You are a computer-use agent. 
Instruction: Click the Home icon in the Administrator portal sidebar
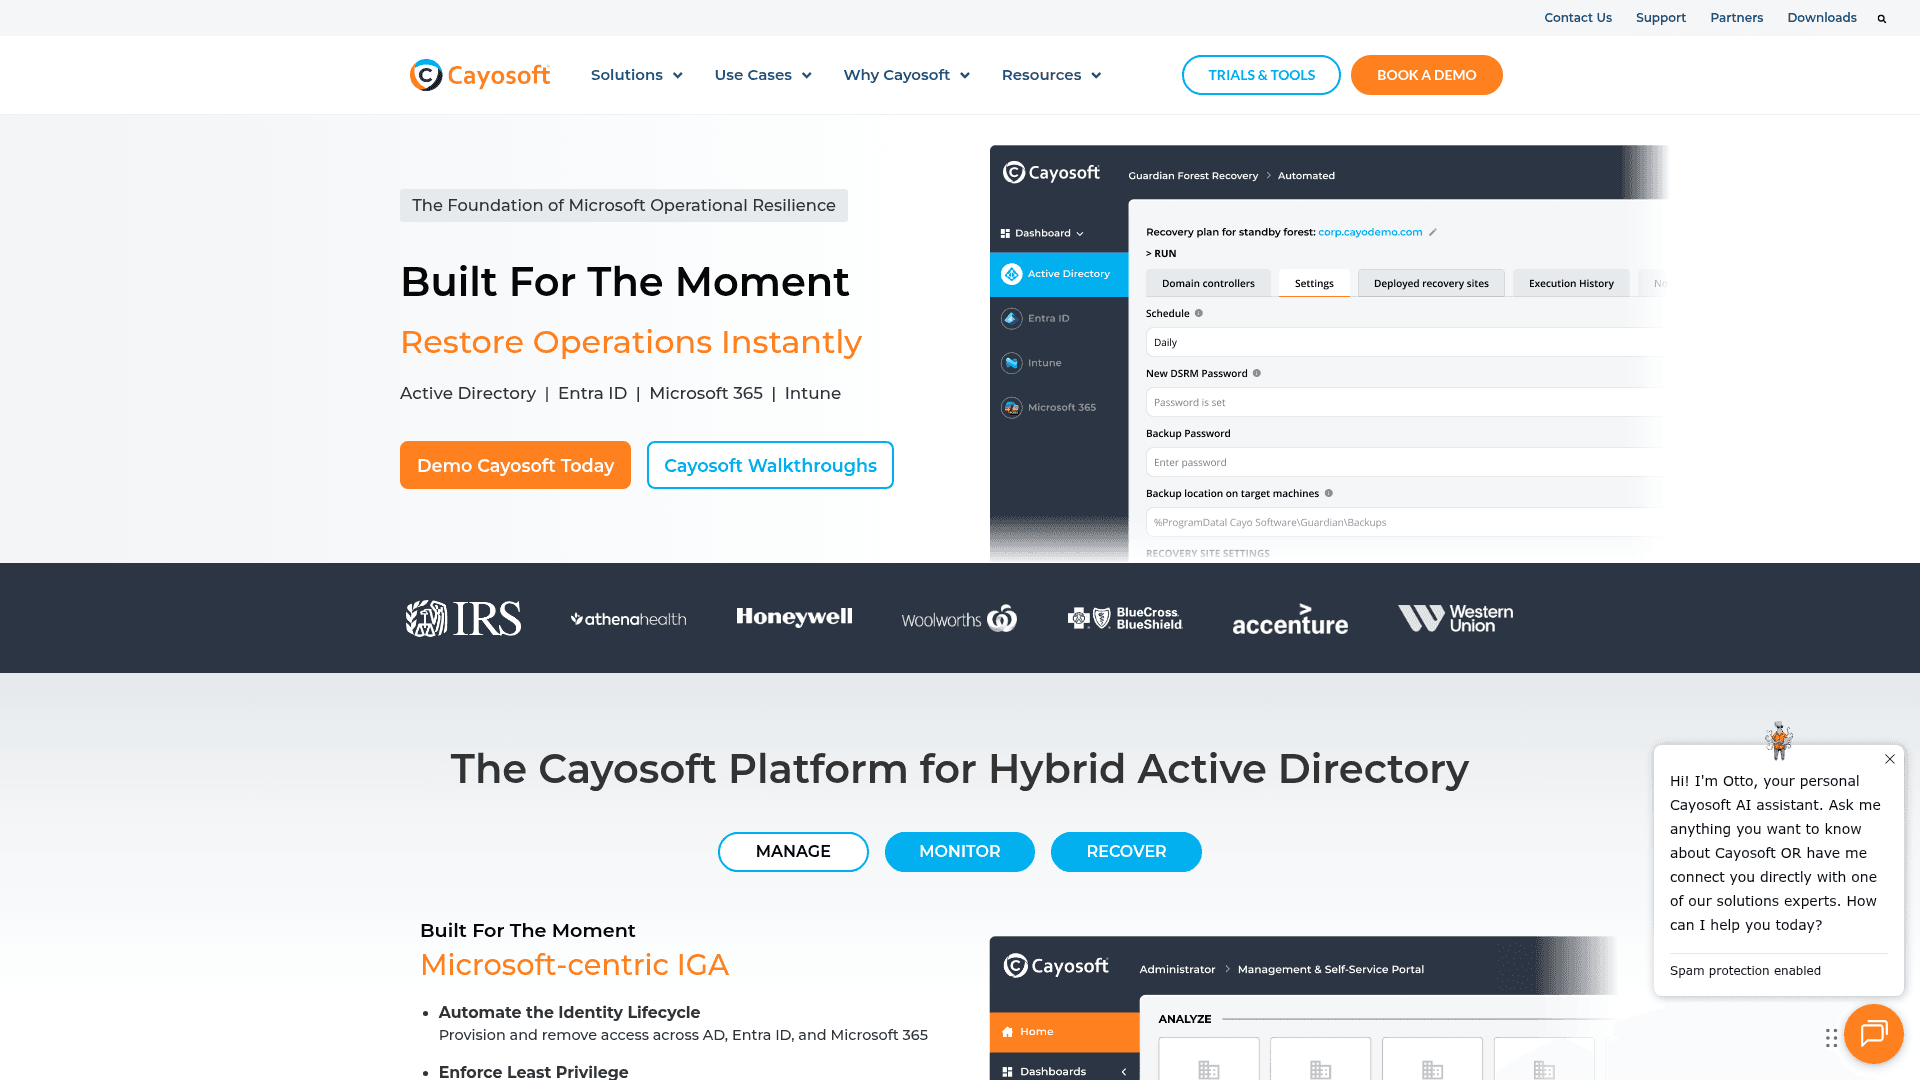pyautogui.click(x=1007, y=1032)
